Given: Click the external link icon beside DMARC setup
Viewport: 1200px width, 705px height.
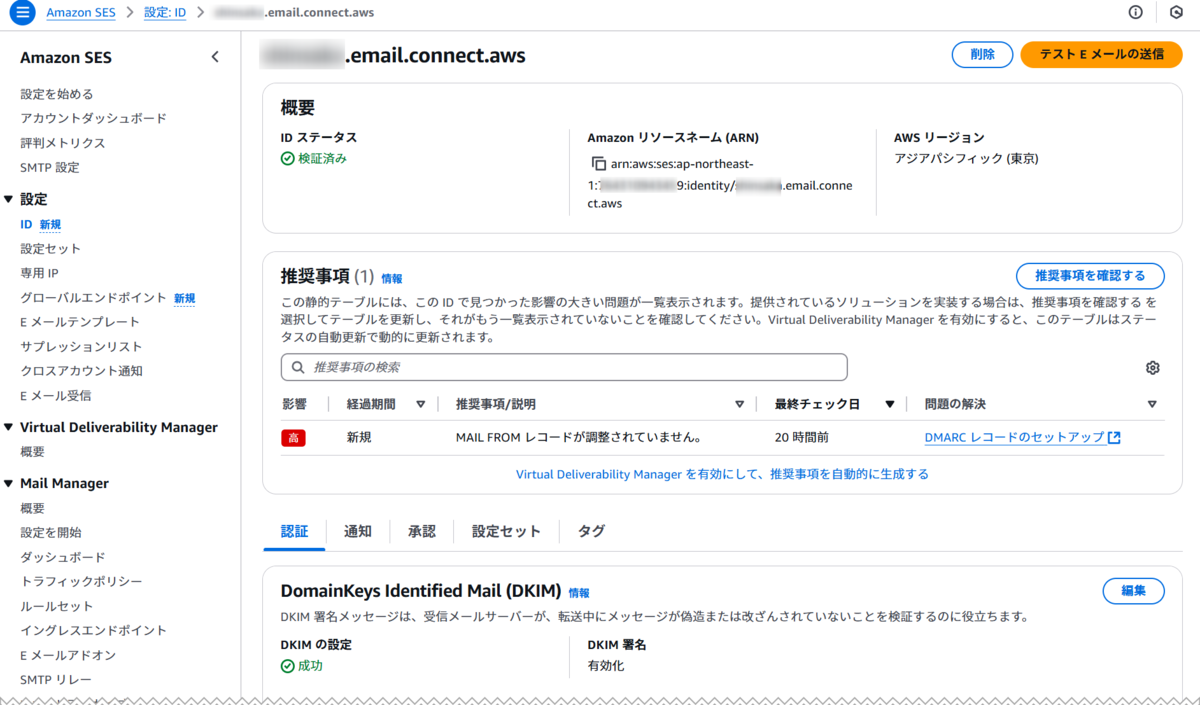Looking at the screenshot, I should coord(1115,437).
